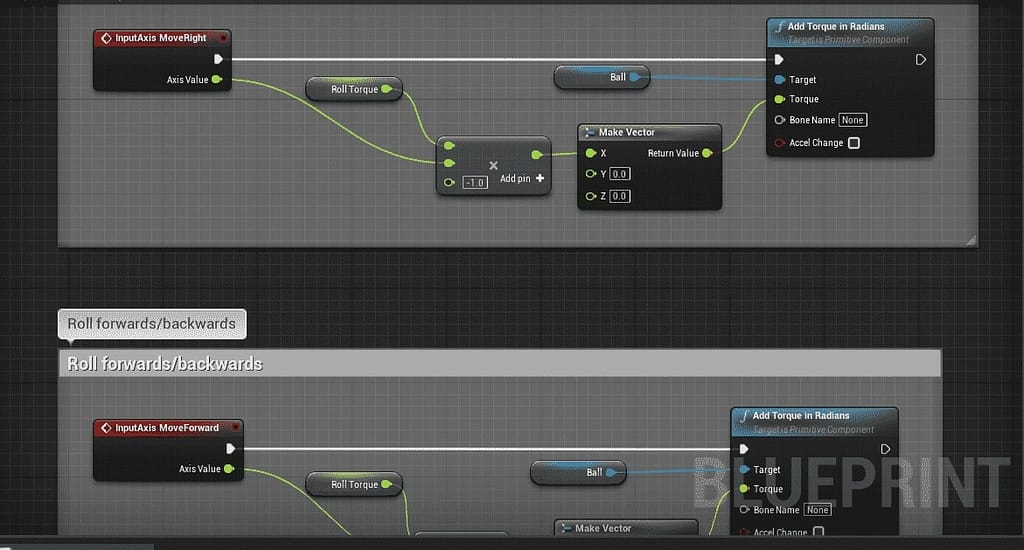This screenshot has width=1024, height=550.
Task: Click the lower Roll Torque variable output pin
Action: pos(387,484)
